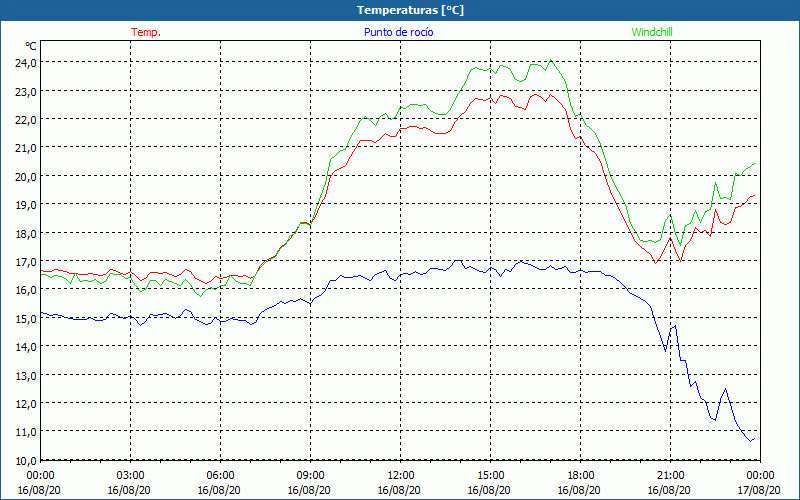Image resolution: width=800 pixels, height=500 pixels.
Task: Click the '23,0' y-axis value
Action: pyautogui.click(x=26, y=91)
